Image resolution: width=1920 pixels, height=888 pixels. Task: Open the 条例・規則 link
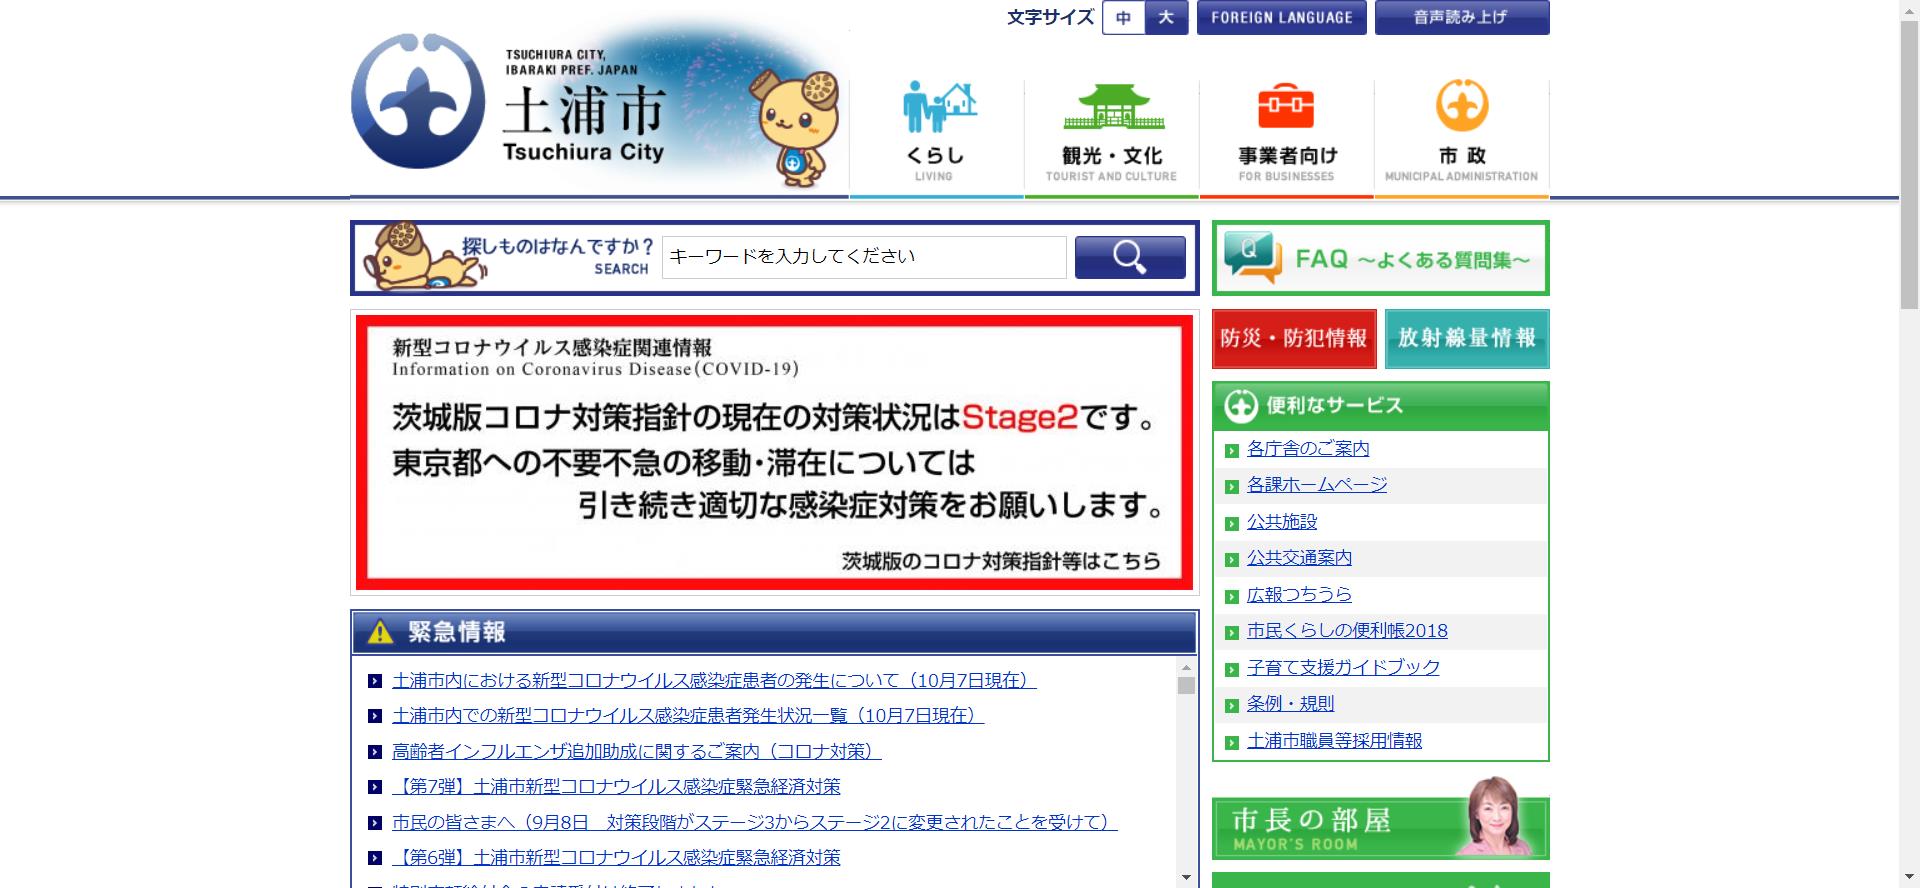[1290, 704]
